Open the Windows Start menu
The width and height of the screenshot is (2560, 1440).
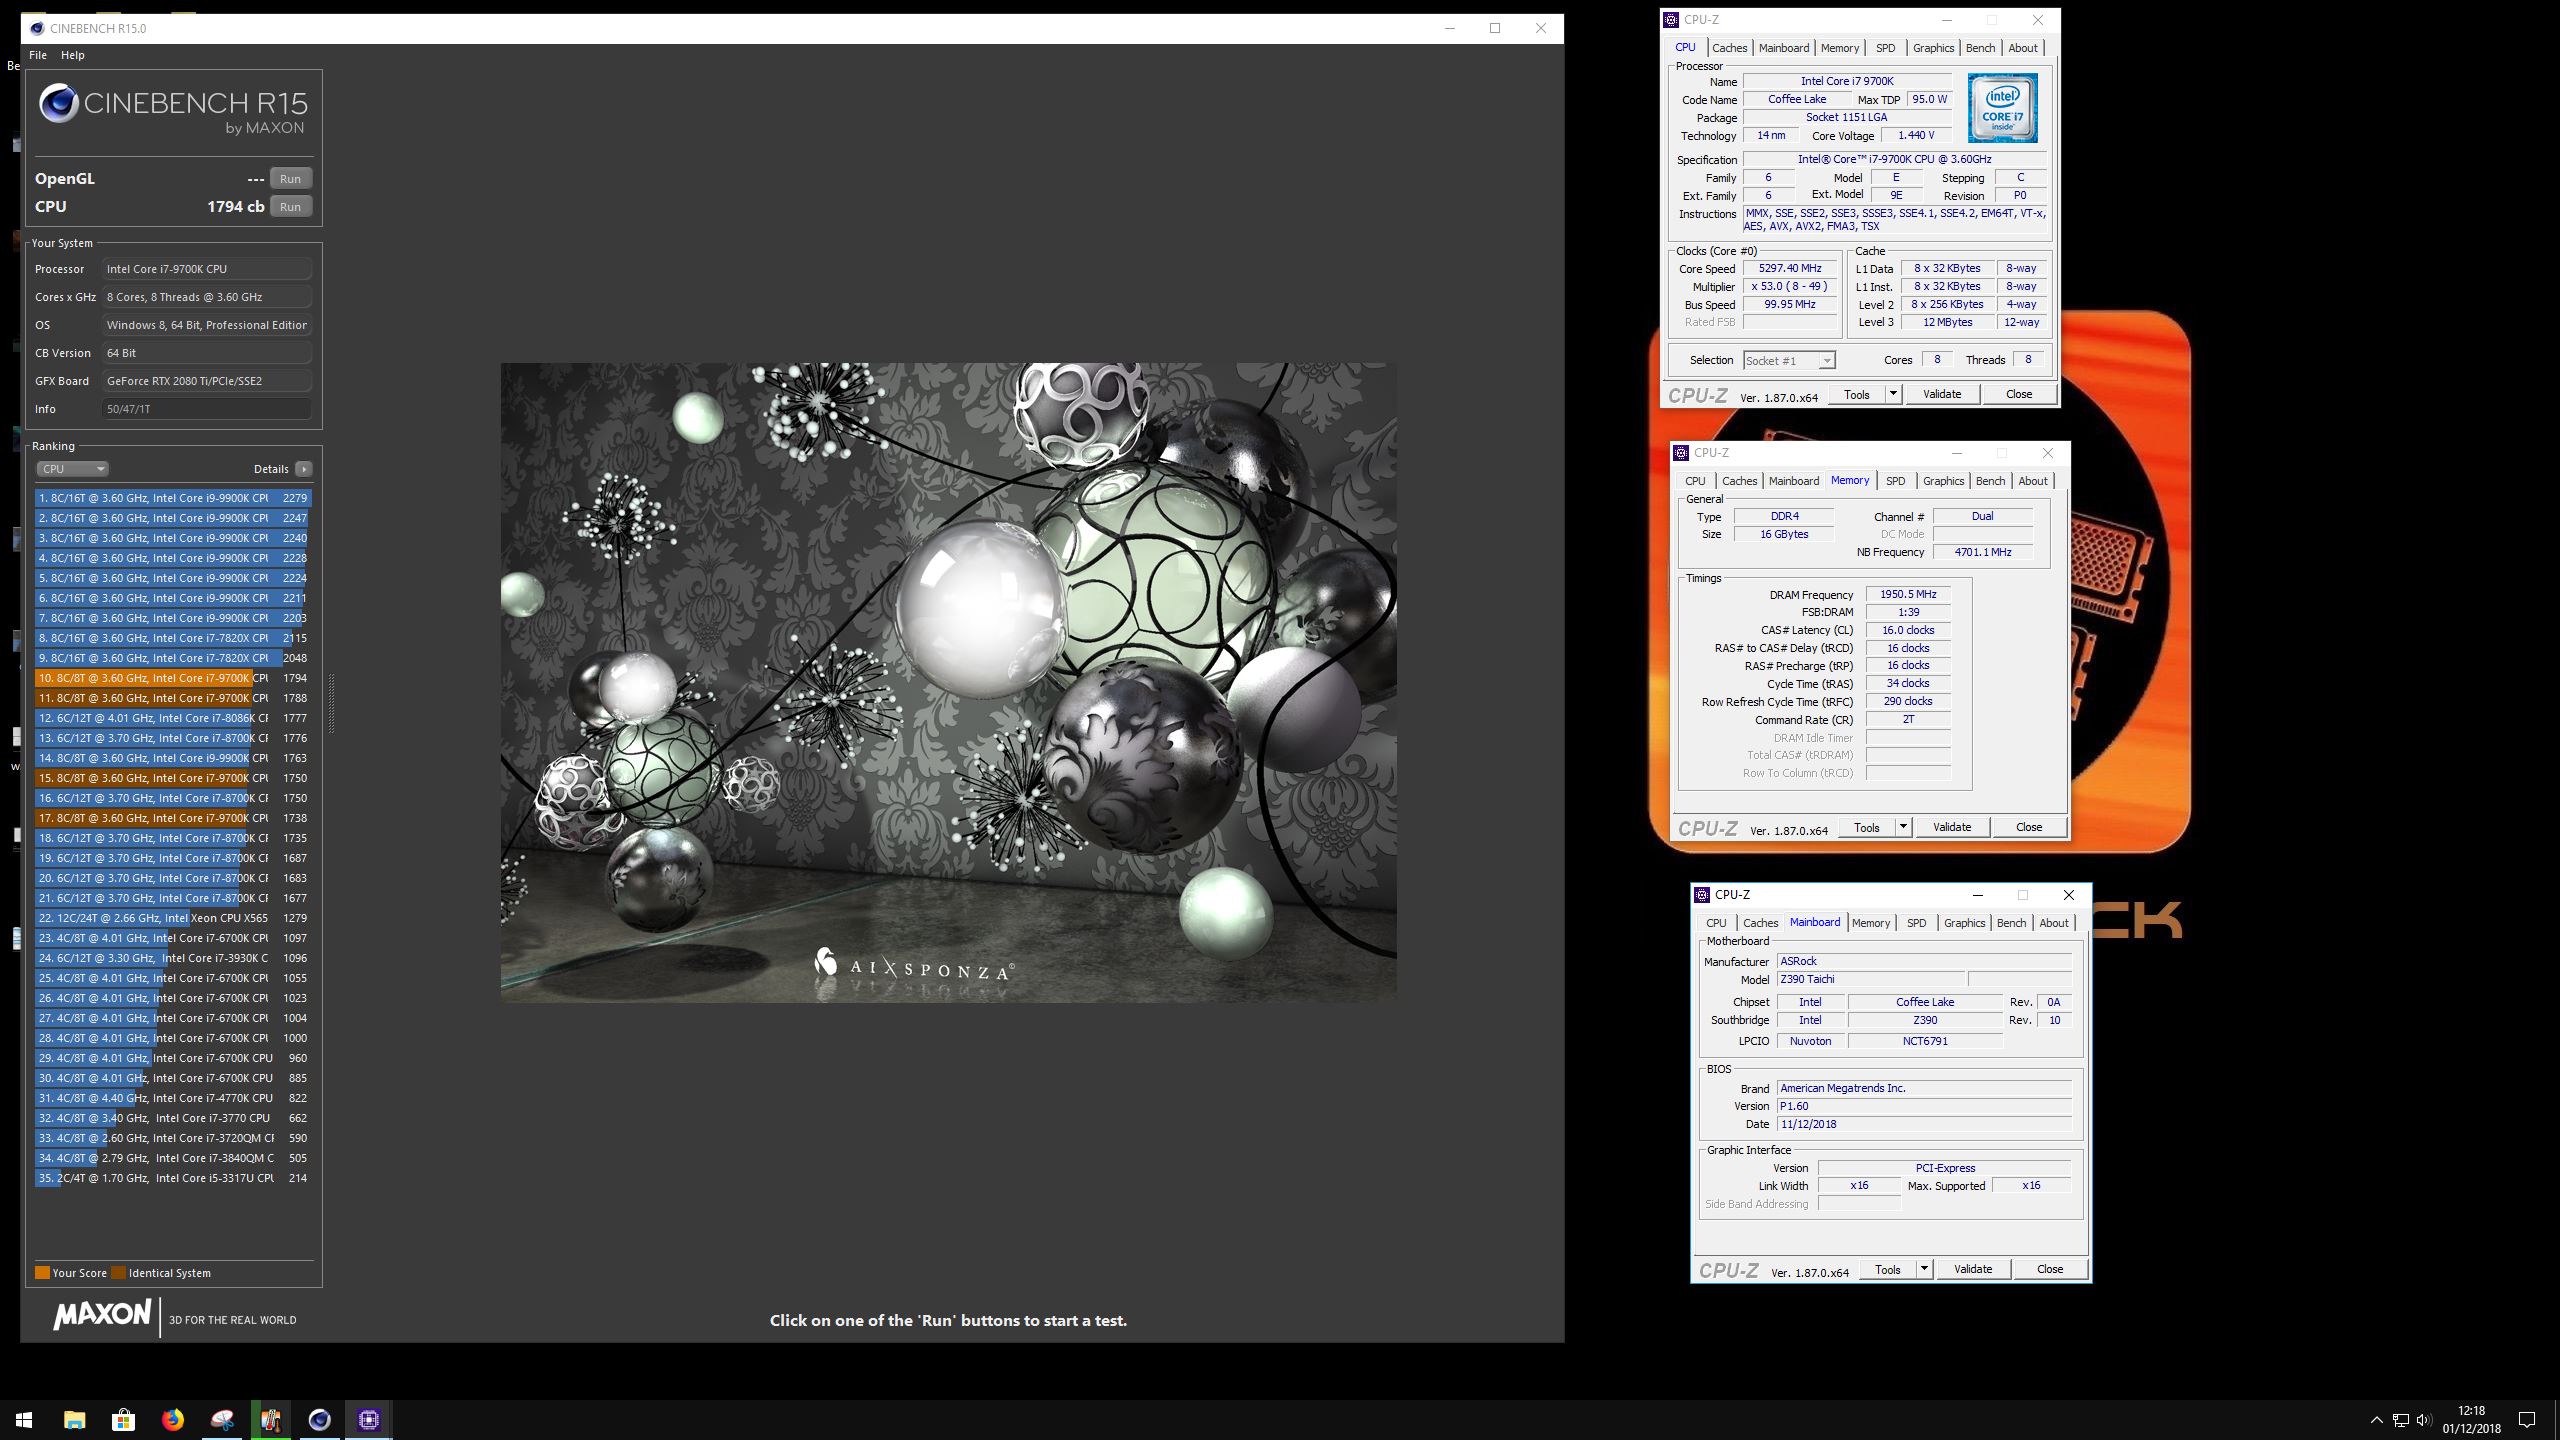tap(24, 1419)
